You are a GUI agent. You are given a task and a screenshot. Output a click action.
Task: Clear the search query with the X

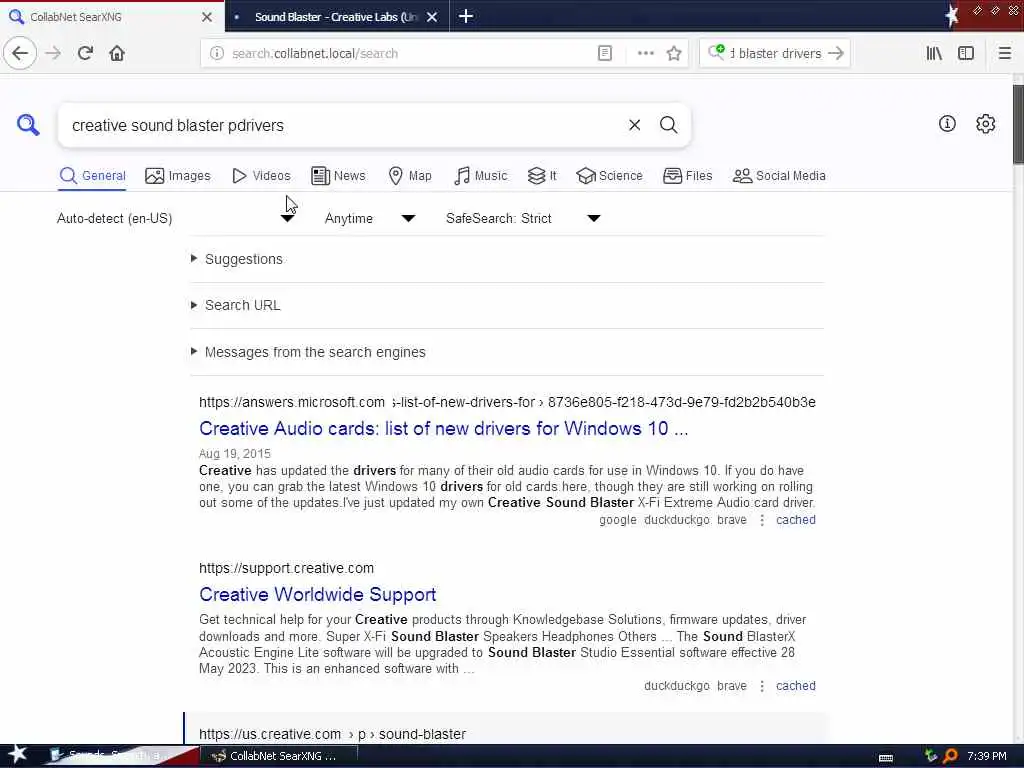pos(634,125)
